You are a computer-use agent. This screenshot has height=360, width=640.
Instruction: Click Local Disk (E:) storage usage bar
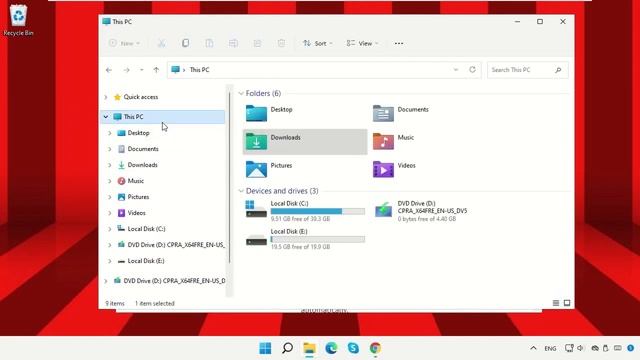point(318,240)
